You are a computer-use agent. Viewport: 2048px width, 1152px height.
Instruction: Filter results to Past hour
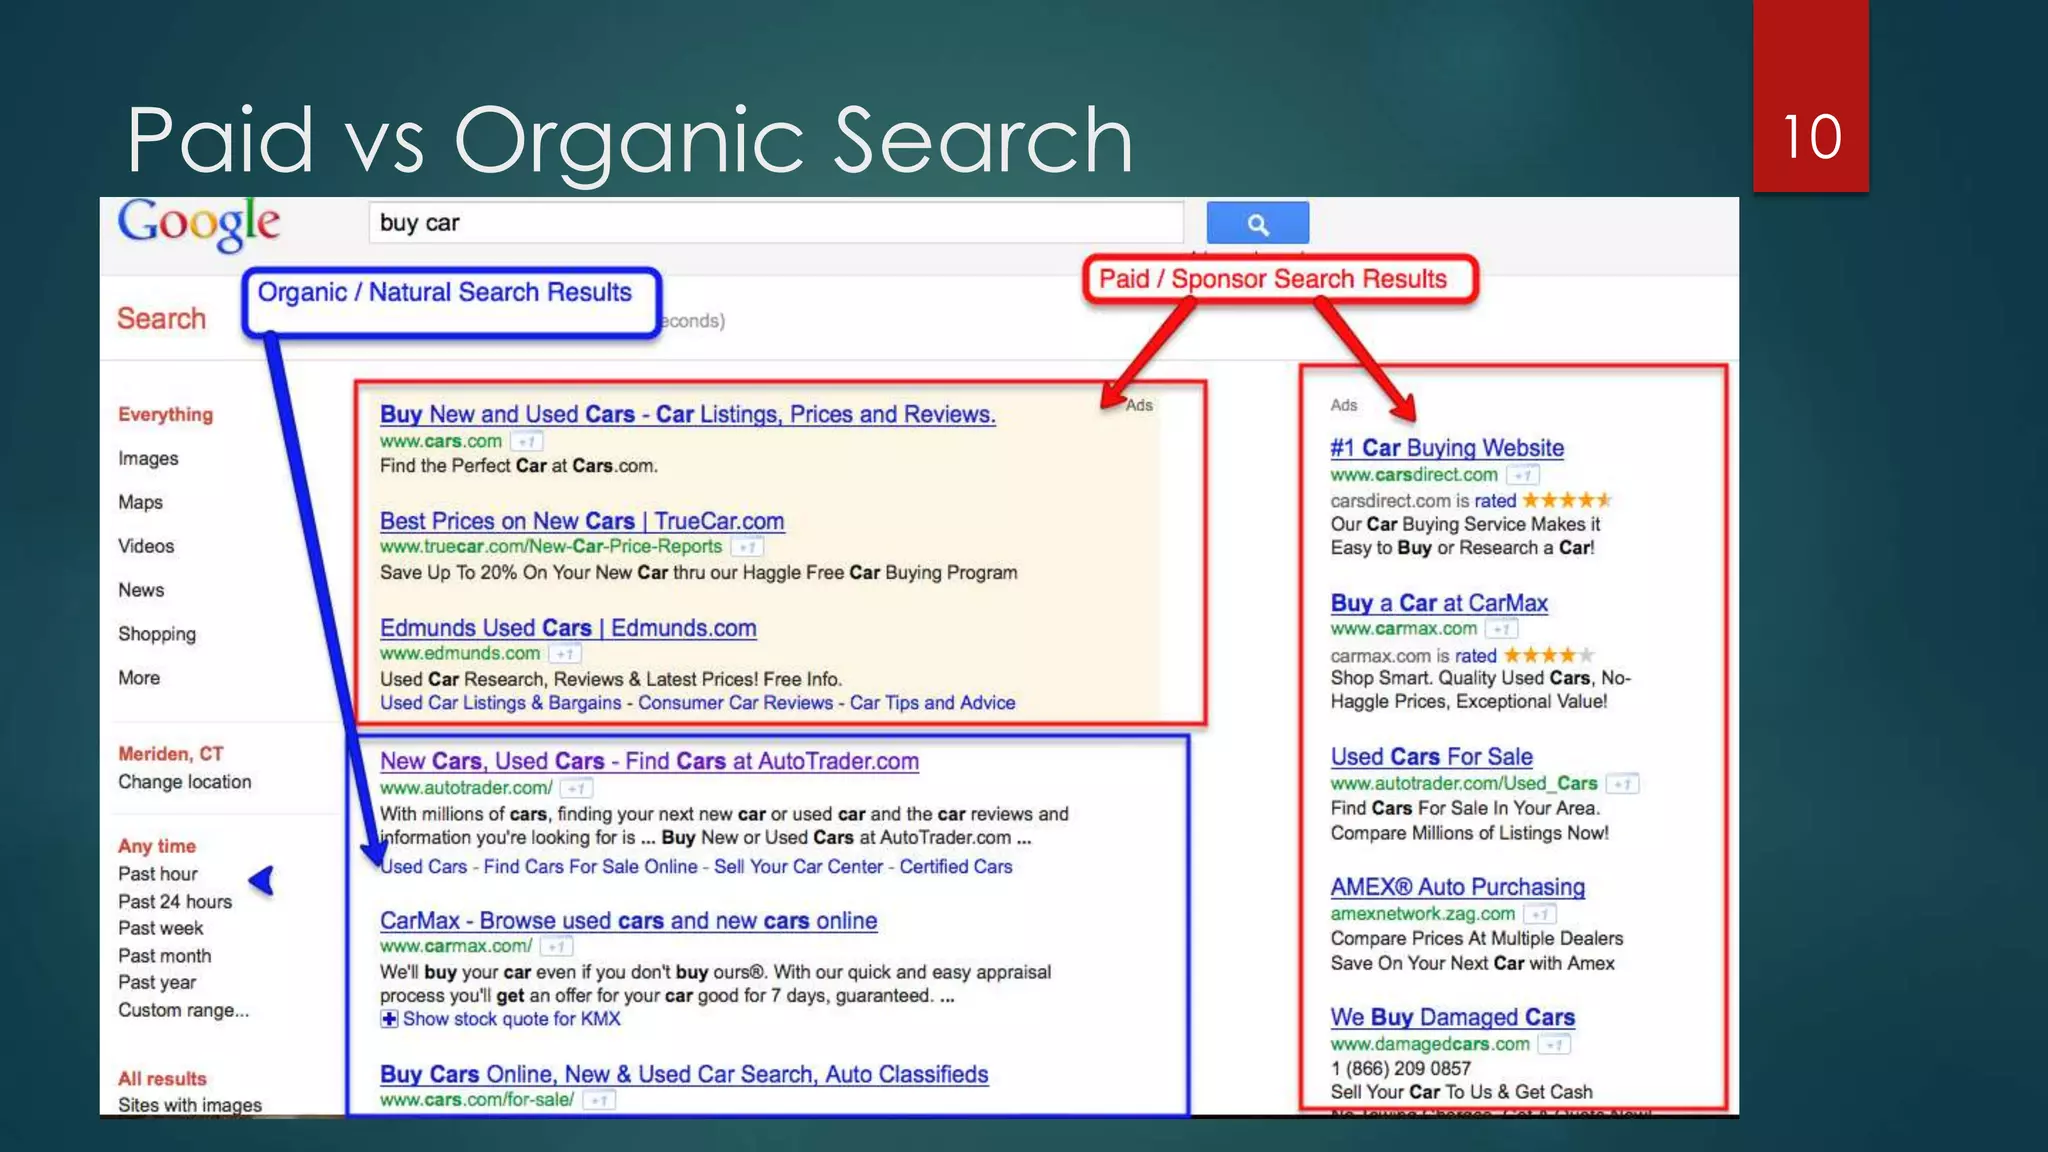pyautogui.click(x=158, y=874)
